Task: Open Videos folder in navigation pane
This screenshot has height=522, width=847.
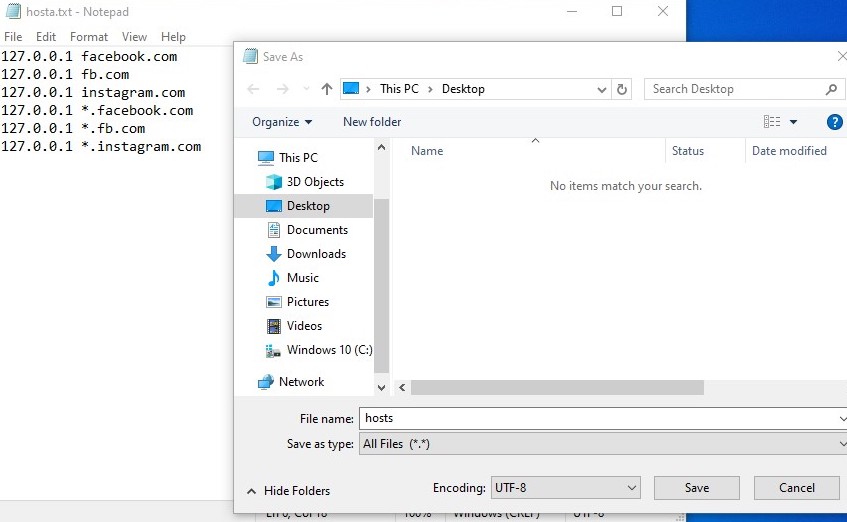Action: click(294, 326)
